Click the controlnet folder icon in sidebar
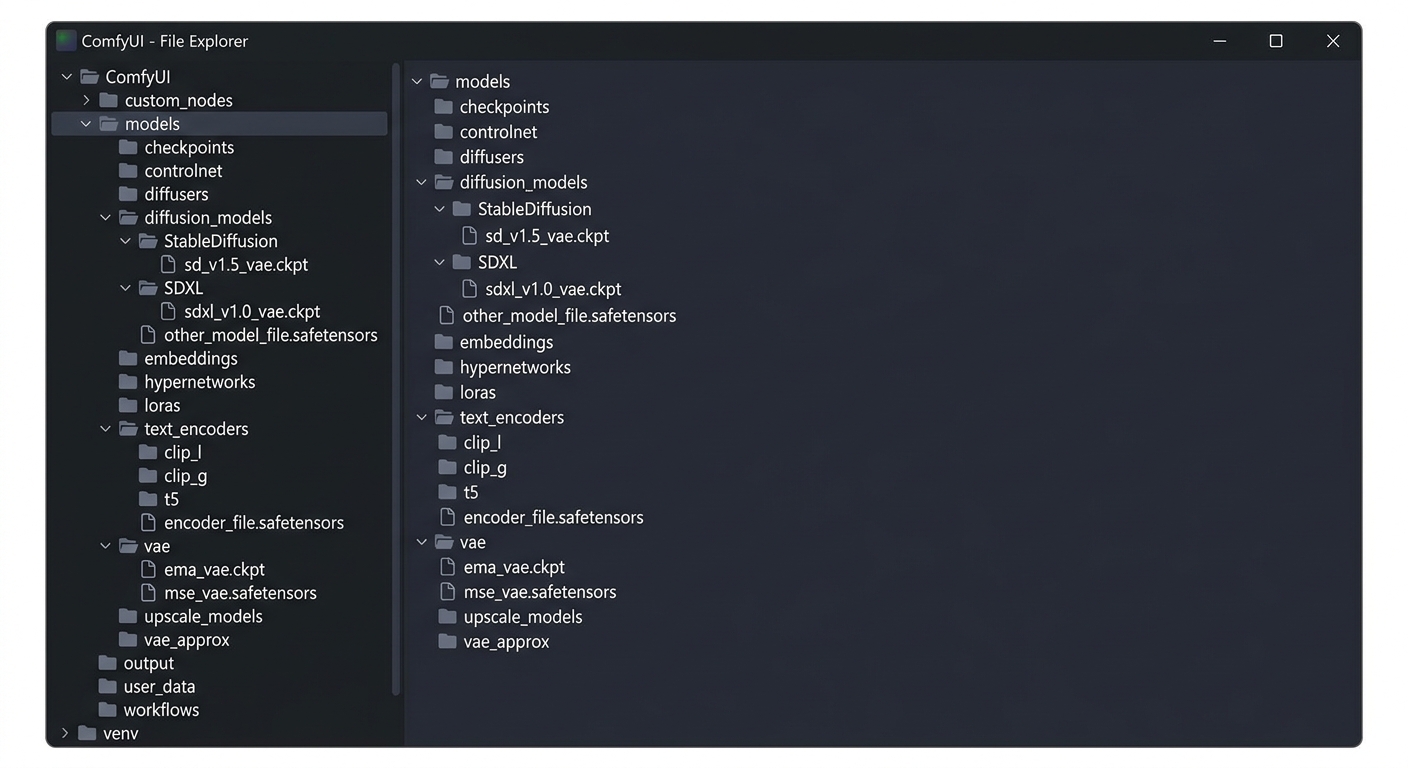Viewport: 1408px width, 768px height. (128, 171)
